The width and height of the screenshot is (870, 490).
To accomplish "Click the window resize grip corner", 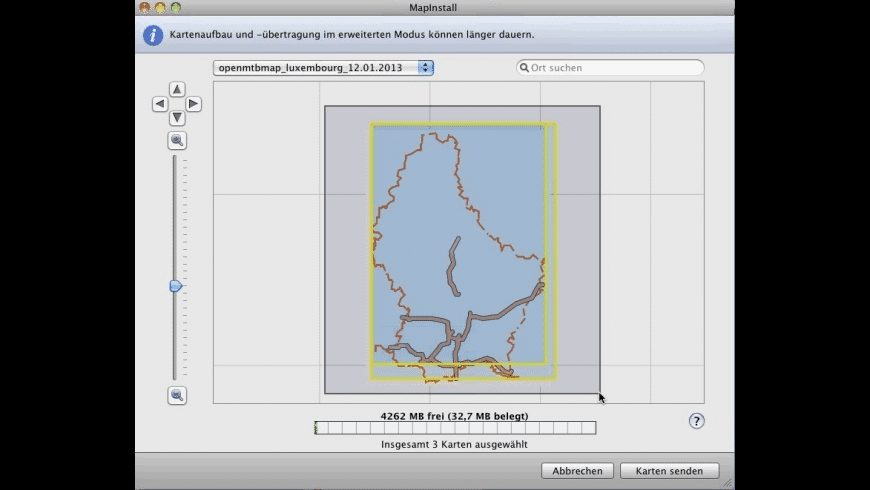I will click(x=727, y=483).
